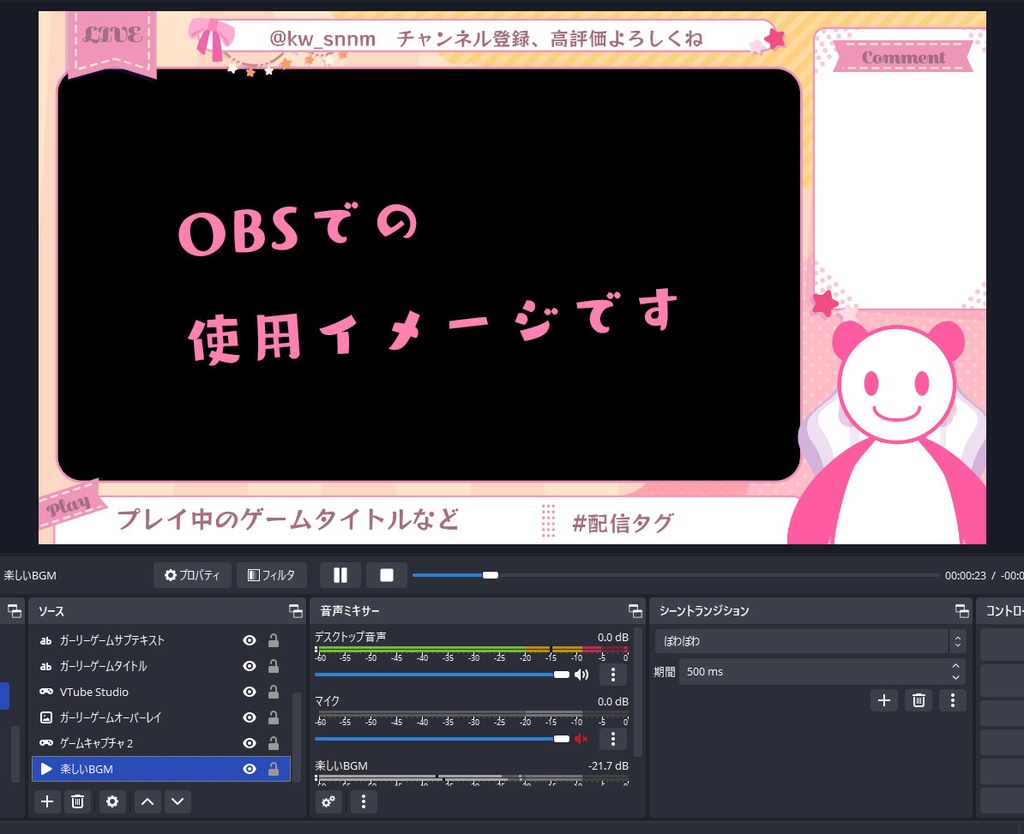Viewport: 1024px width, 834px height.
Task: Select the ガーリーゲームタイトル source
Action: point(118,666)
